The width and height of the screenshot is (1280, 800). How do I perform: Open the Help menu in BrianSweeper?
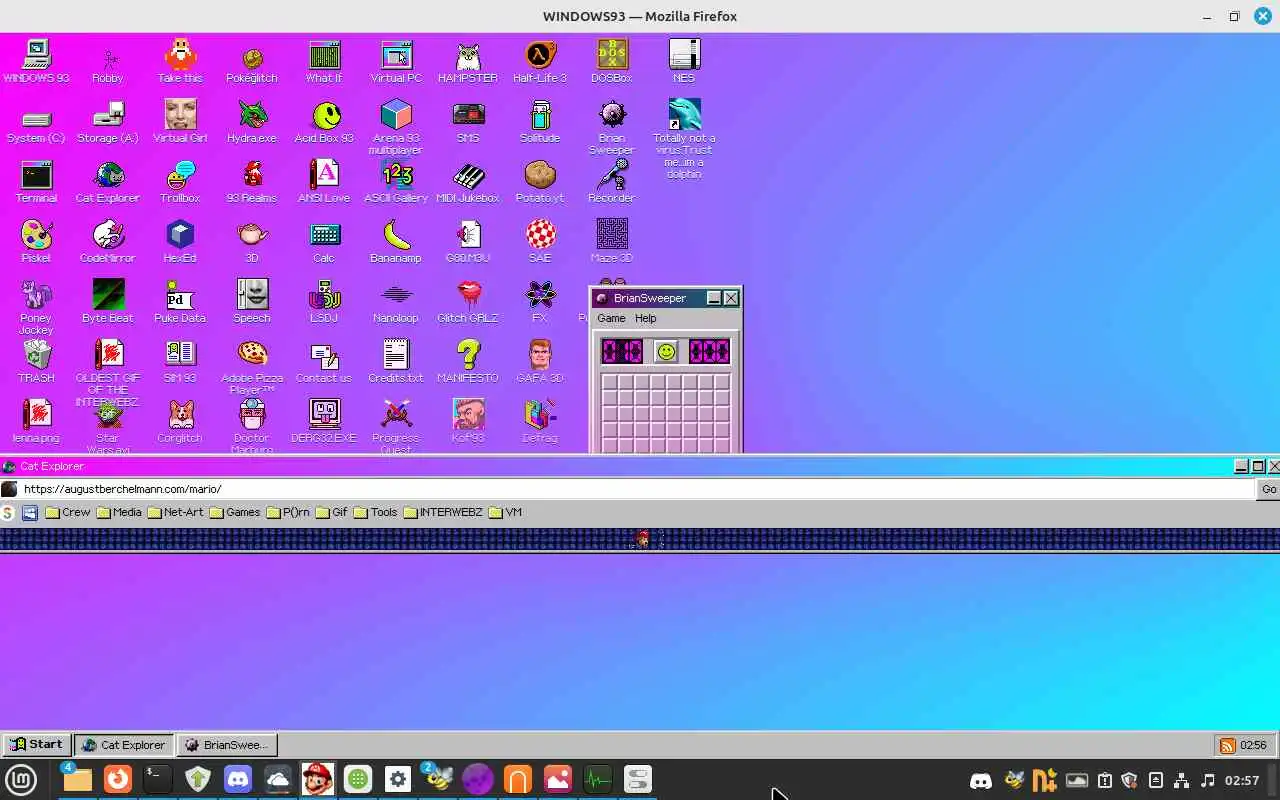(x=645, y=318)
